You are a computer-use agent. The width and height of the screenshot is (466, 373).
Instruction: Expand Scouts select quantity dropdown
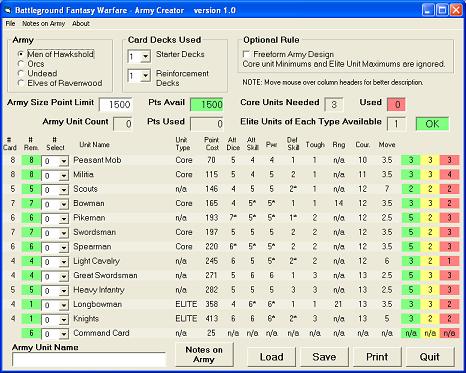coord(63,190)
